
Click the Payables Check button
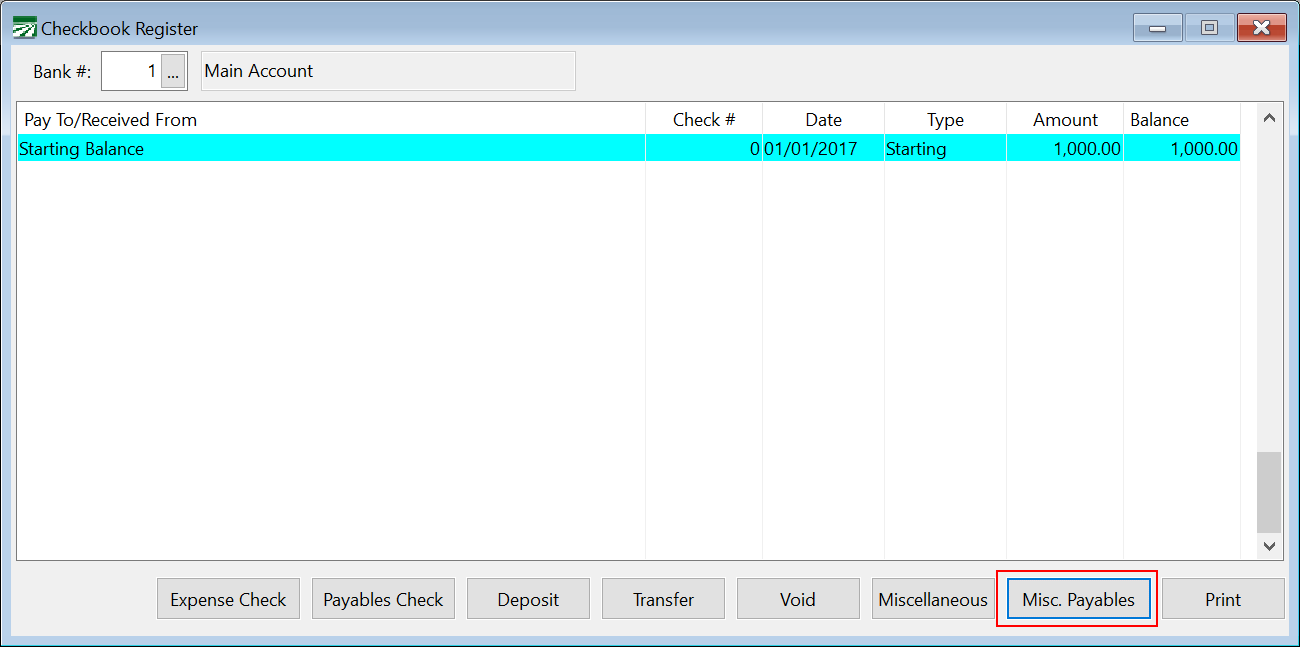click(x=383, y=599)
